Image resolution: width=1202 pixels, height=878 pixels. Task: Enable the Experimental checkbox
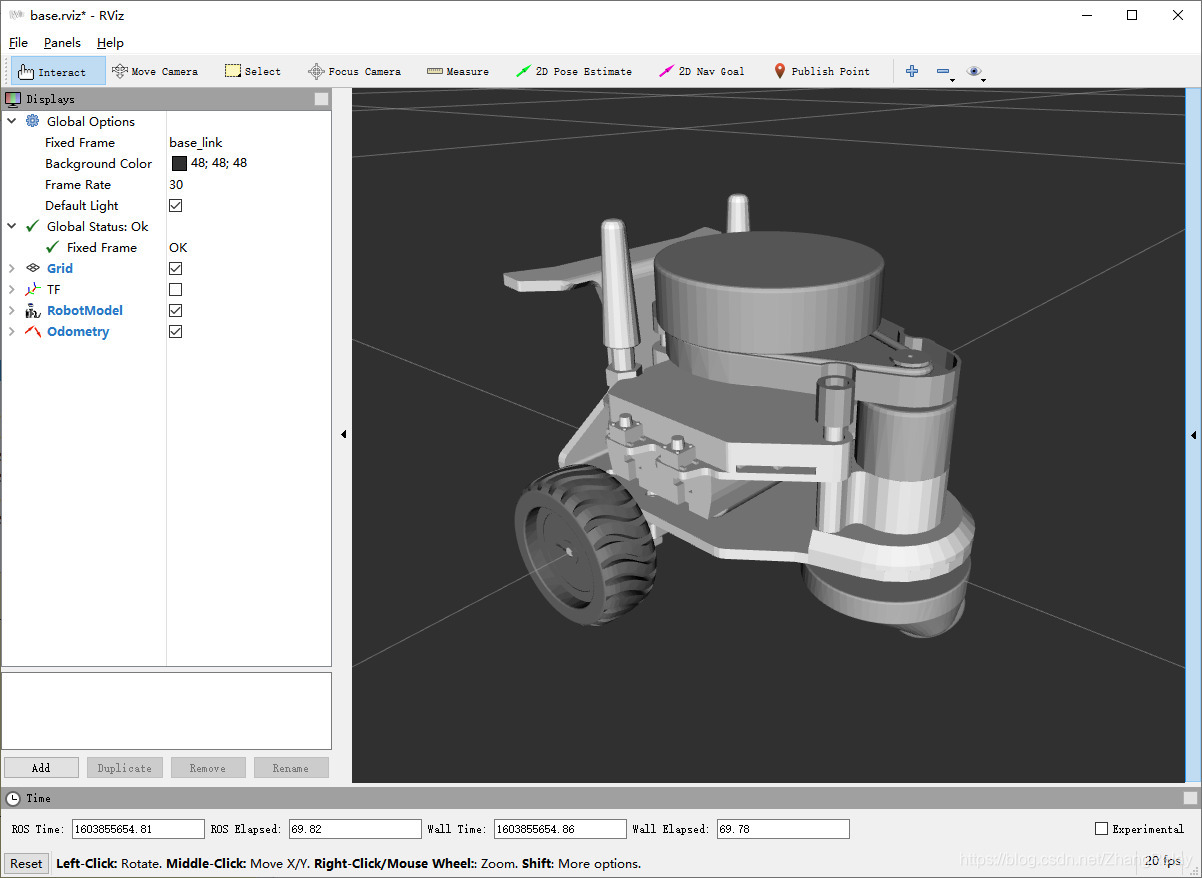tap(1102, 829)
